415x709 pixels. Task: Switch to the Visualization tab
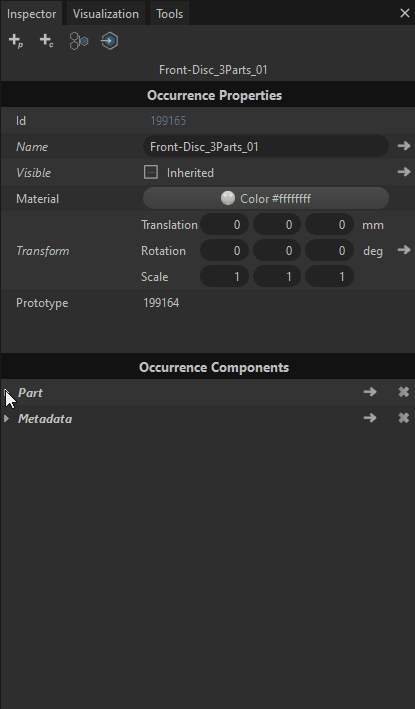tap(106, 14)
